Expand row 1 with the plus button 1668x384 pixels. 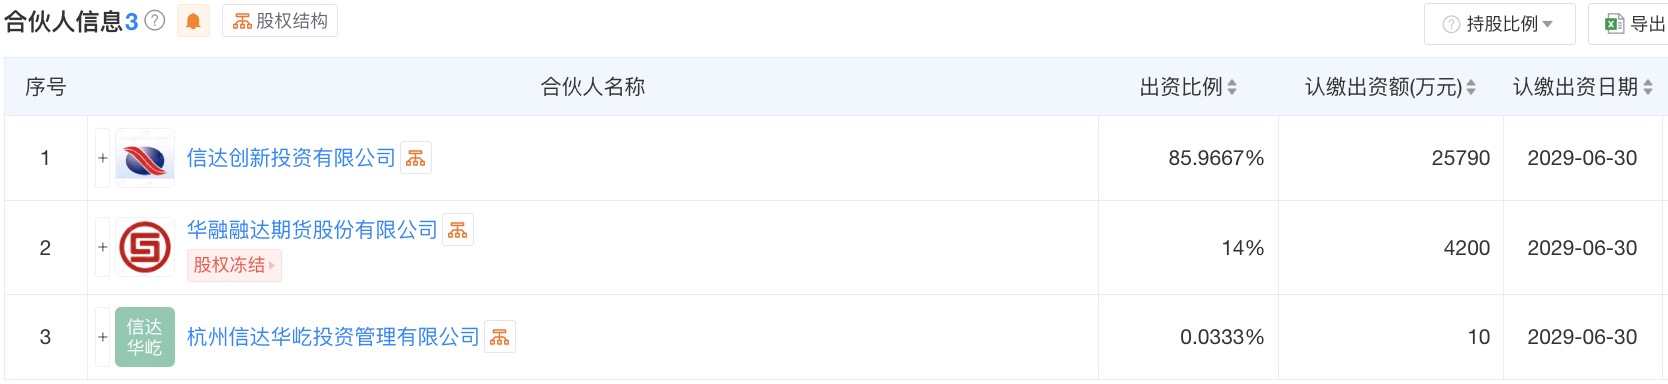(x=102, y=158)
